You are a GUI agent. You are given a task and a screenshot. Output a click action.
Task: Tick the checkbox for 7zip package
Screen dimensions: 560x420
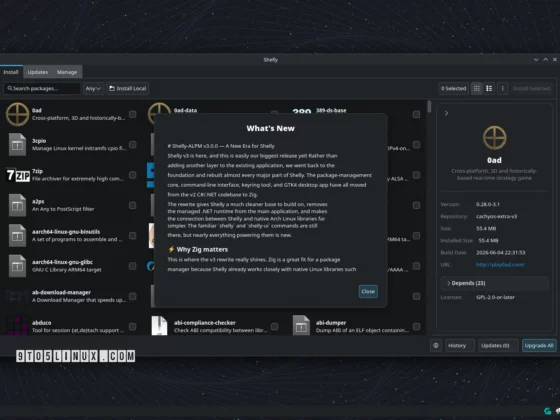[x=132, y=175]
